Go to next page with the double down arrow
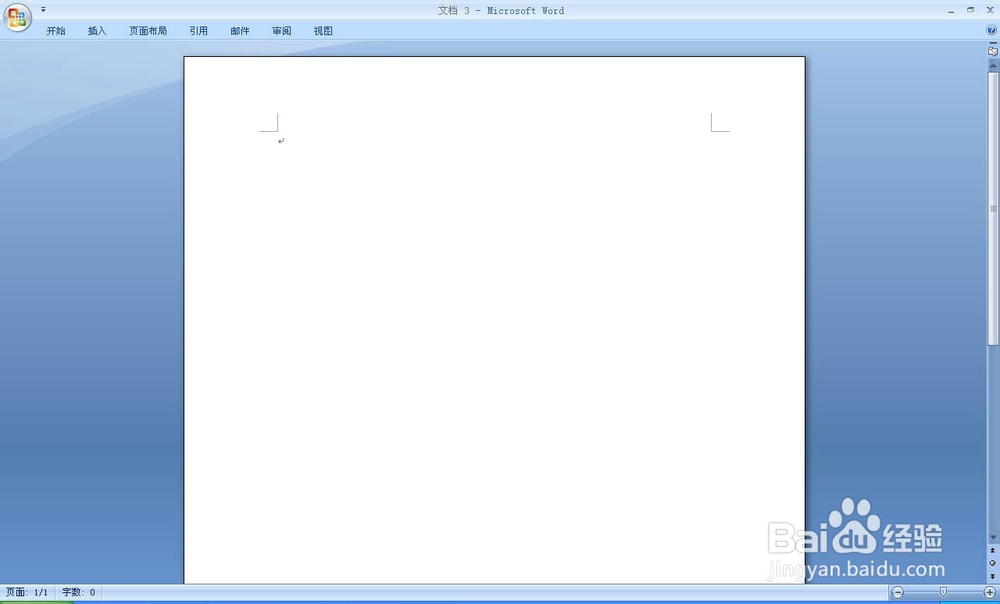The width and height of the screenshot is (1000, 604). (992, 576)
